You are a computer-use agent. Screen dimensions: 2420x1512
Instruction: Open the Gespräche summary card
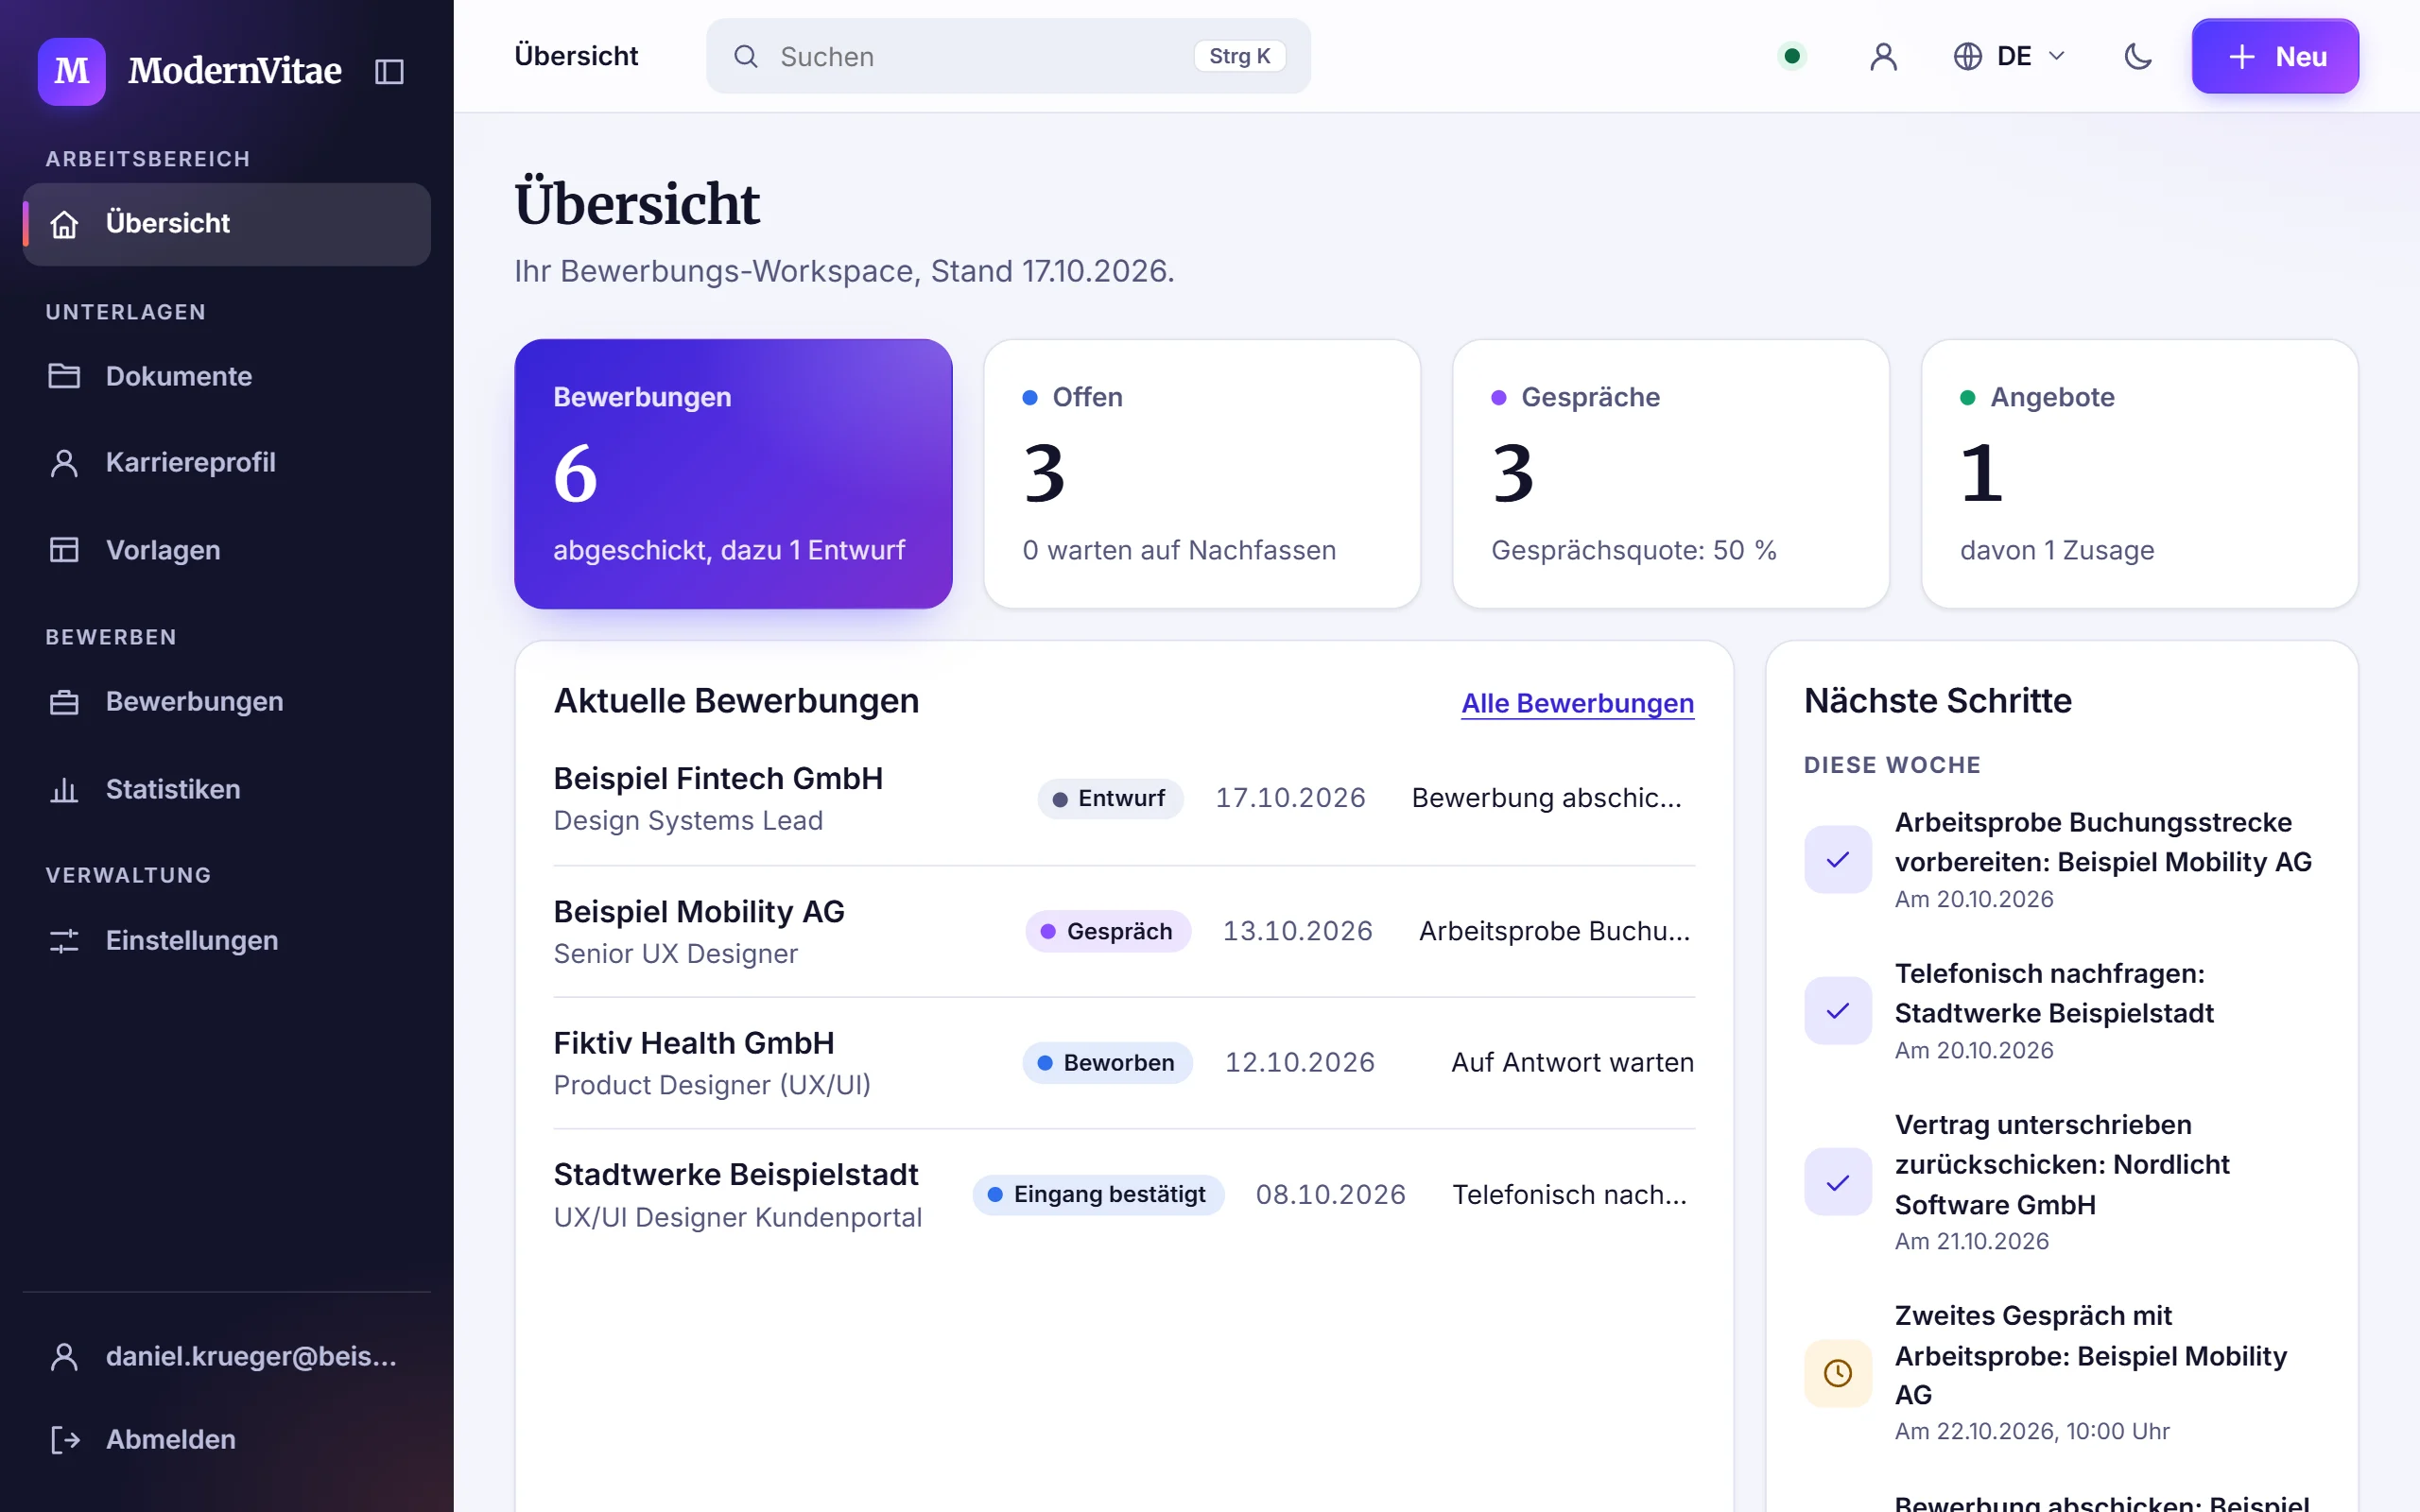pos(1670,473)
